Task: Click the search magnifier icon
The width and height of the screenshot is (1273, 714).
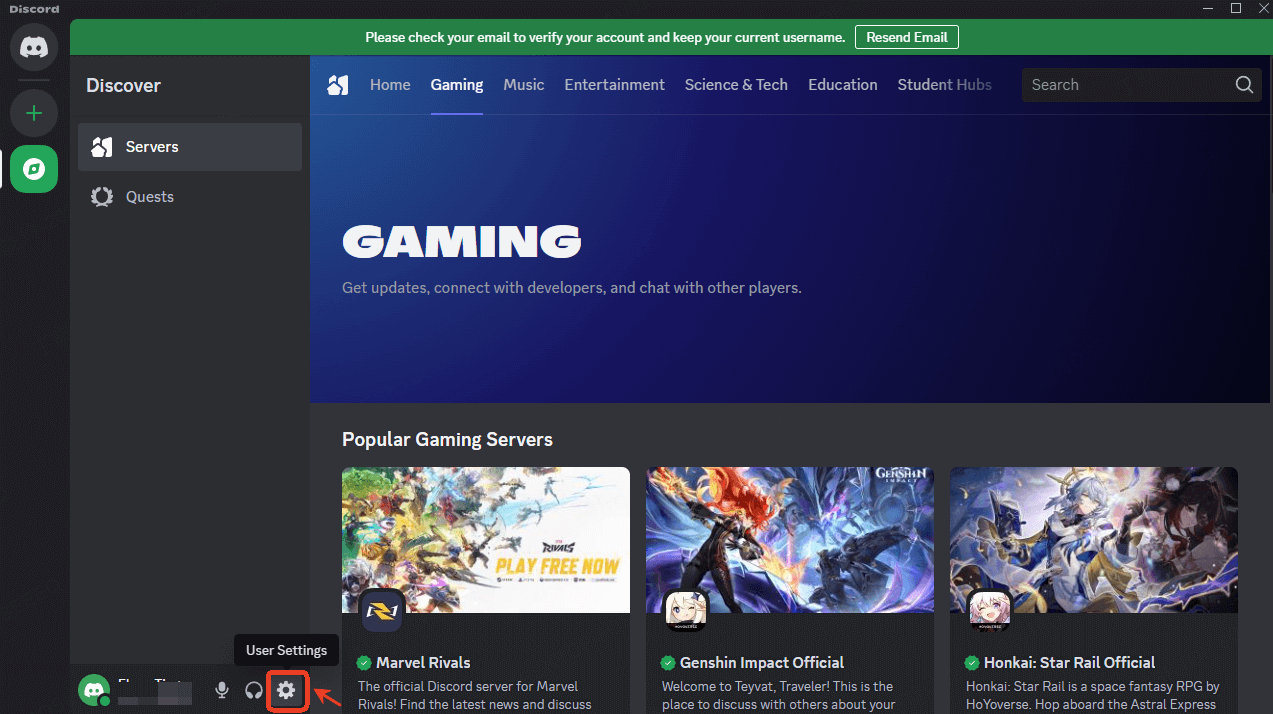Action: pos(1244,85)
